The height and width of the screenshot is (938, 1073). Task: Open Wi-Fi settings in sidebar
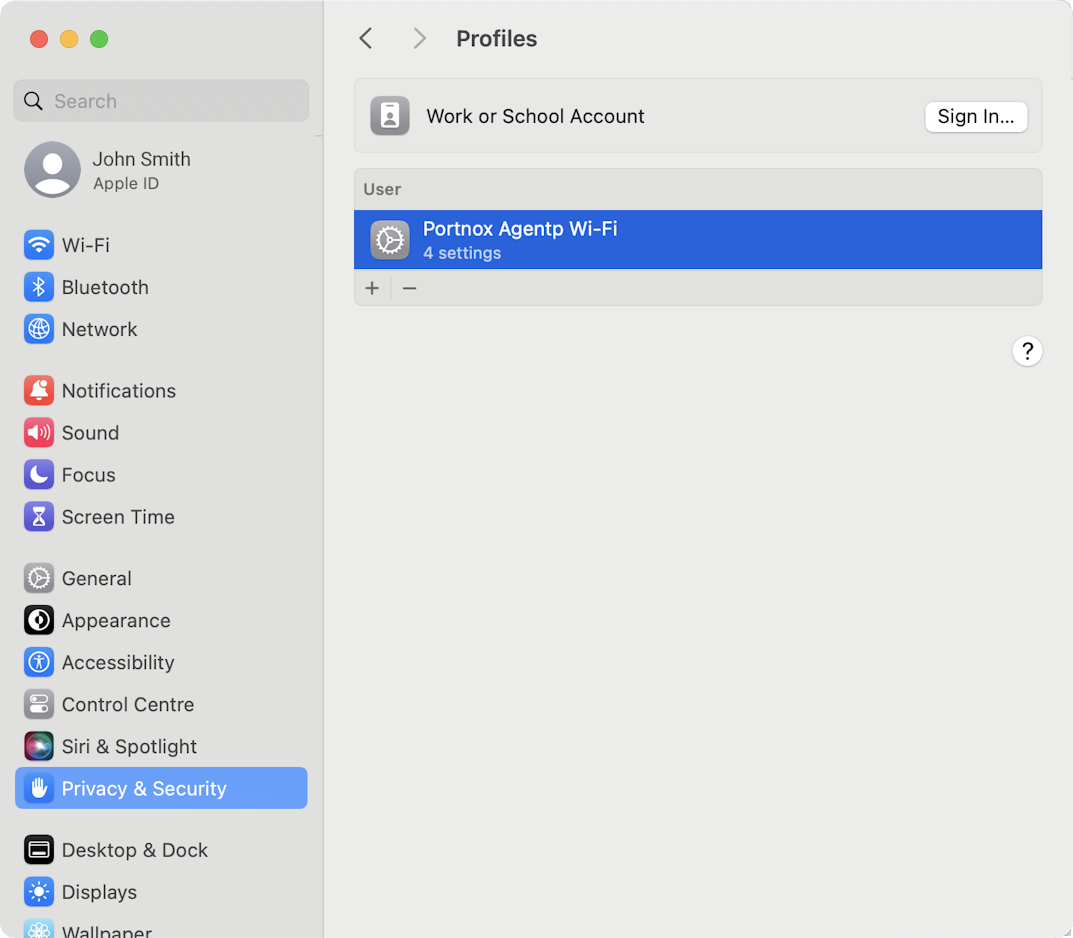coord(161,245)
